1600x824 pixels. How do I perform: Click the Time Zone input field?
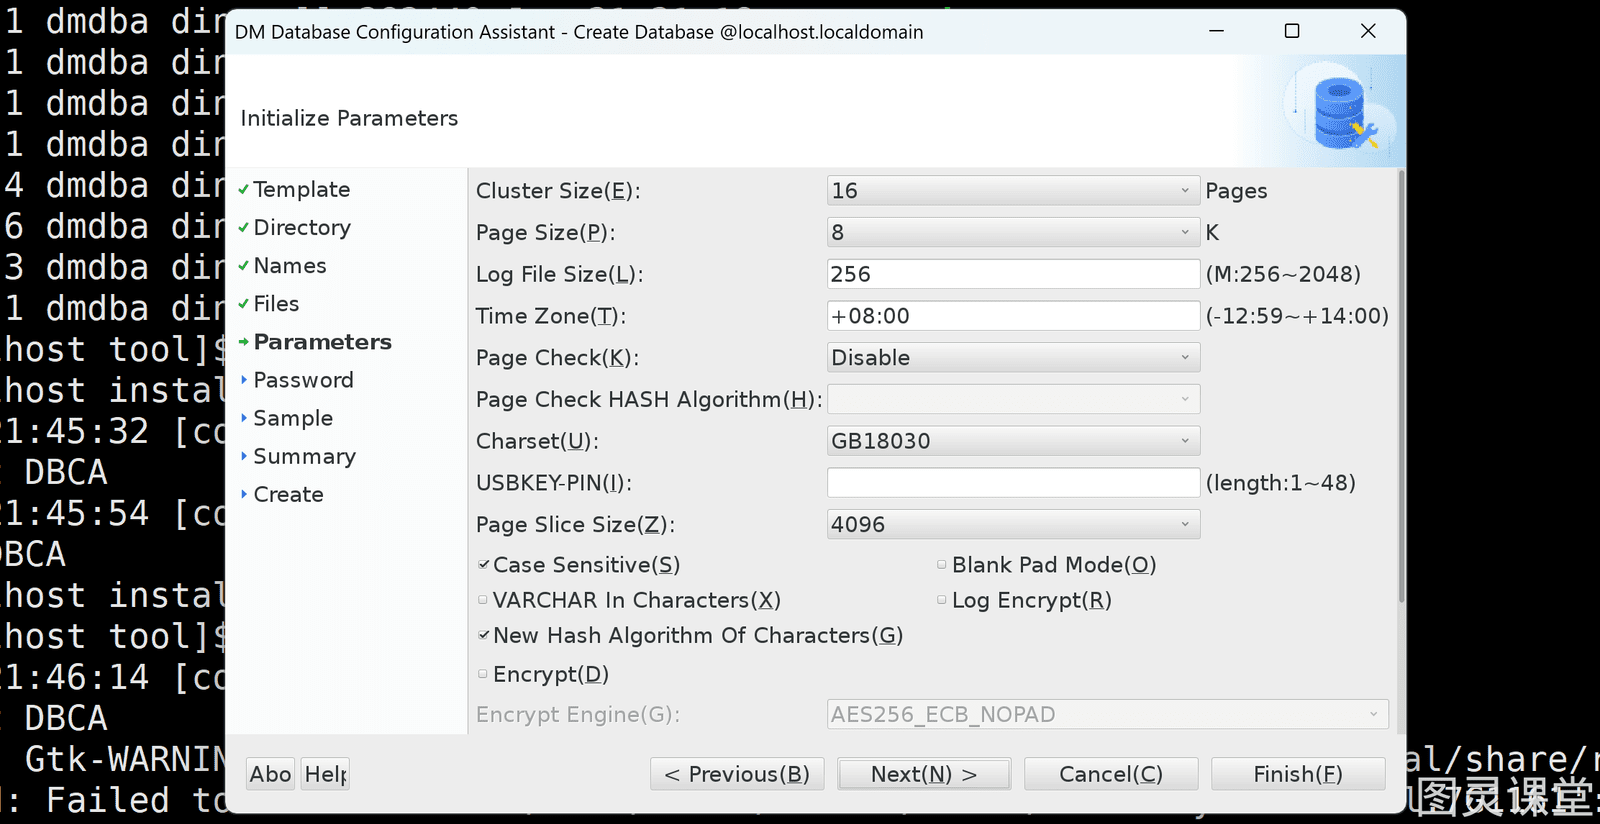(1013, 316)
